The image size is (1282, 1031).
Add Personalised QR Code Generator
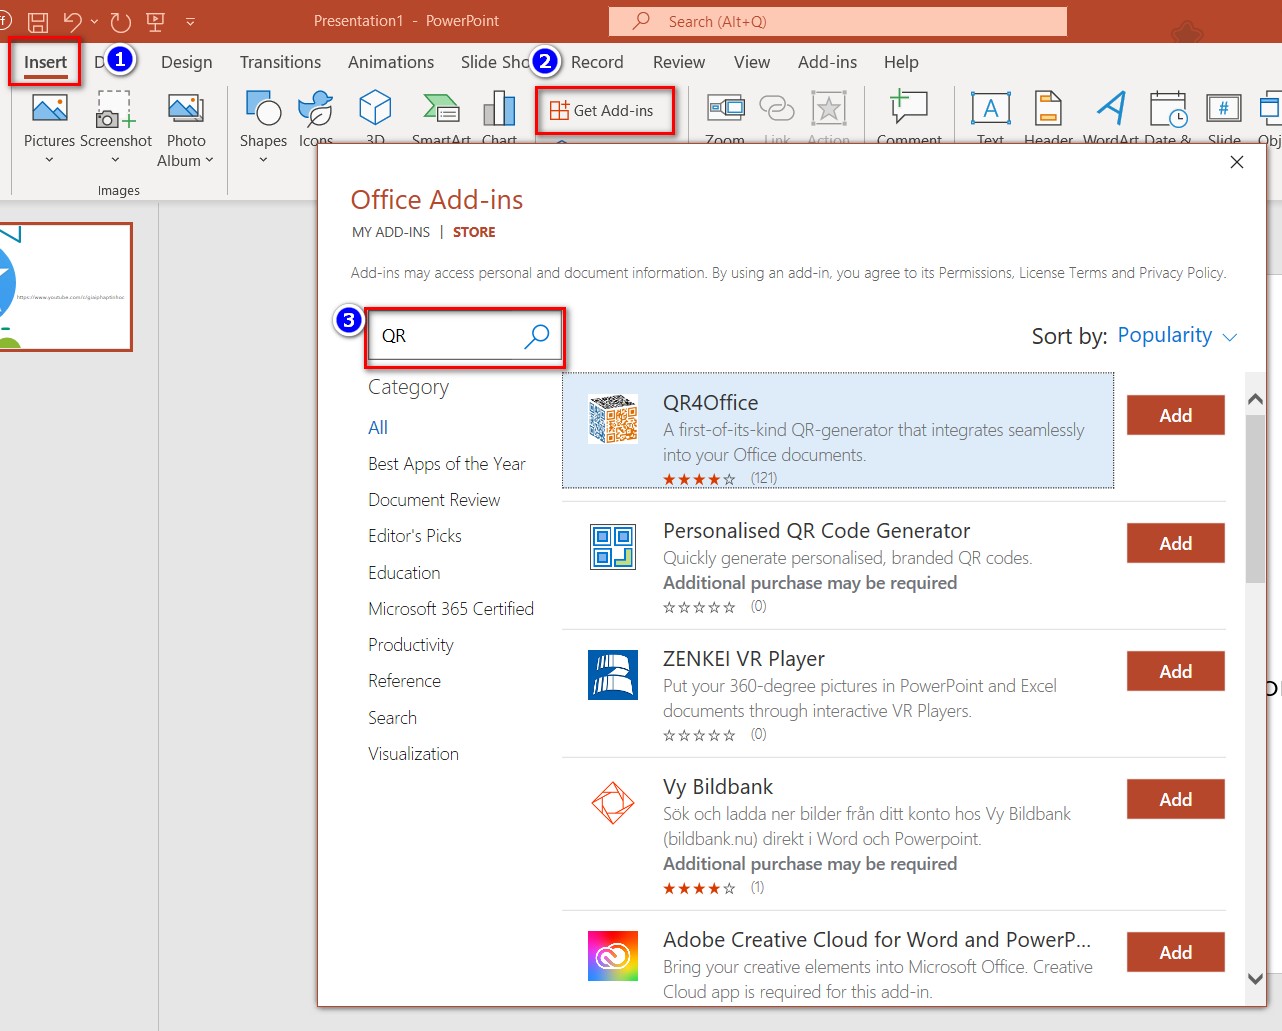pos(1175,543)
